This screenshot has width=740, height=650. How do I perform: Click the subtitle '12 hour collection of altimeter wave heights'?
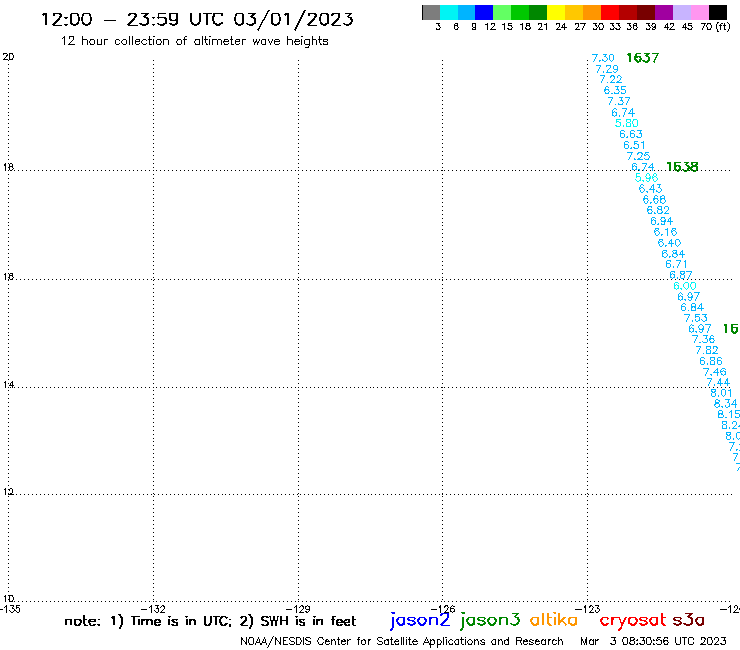coord(194,41)
